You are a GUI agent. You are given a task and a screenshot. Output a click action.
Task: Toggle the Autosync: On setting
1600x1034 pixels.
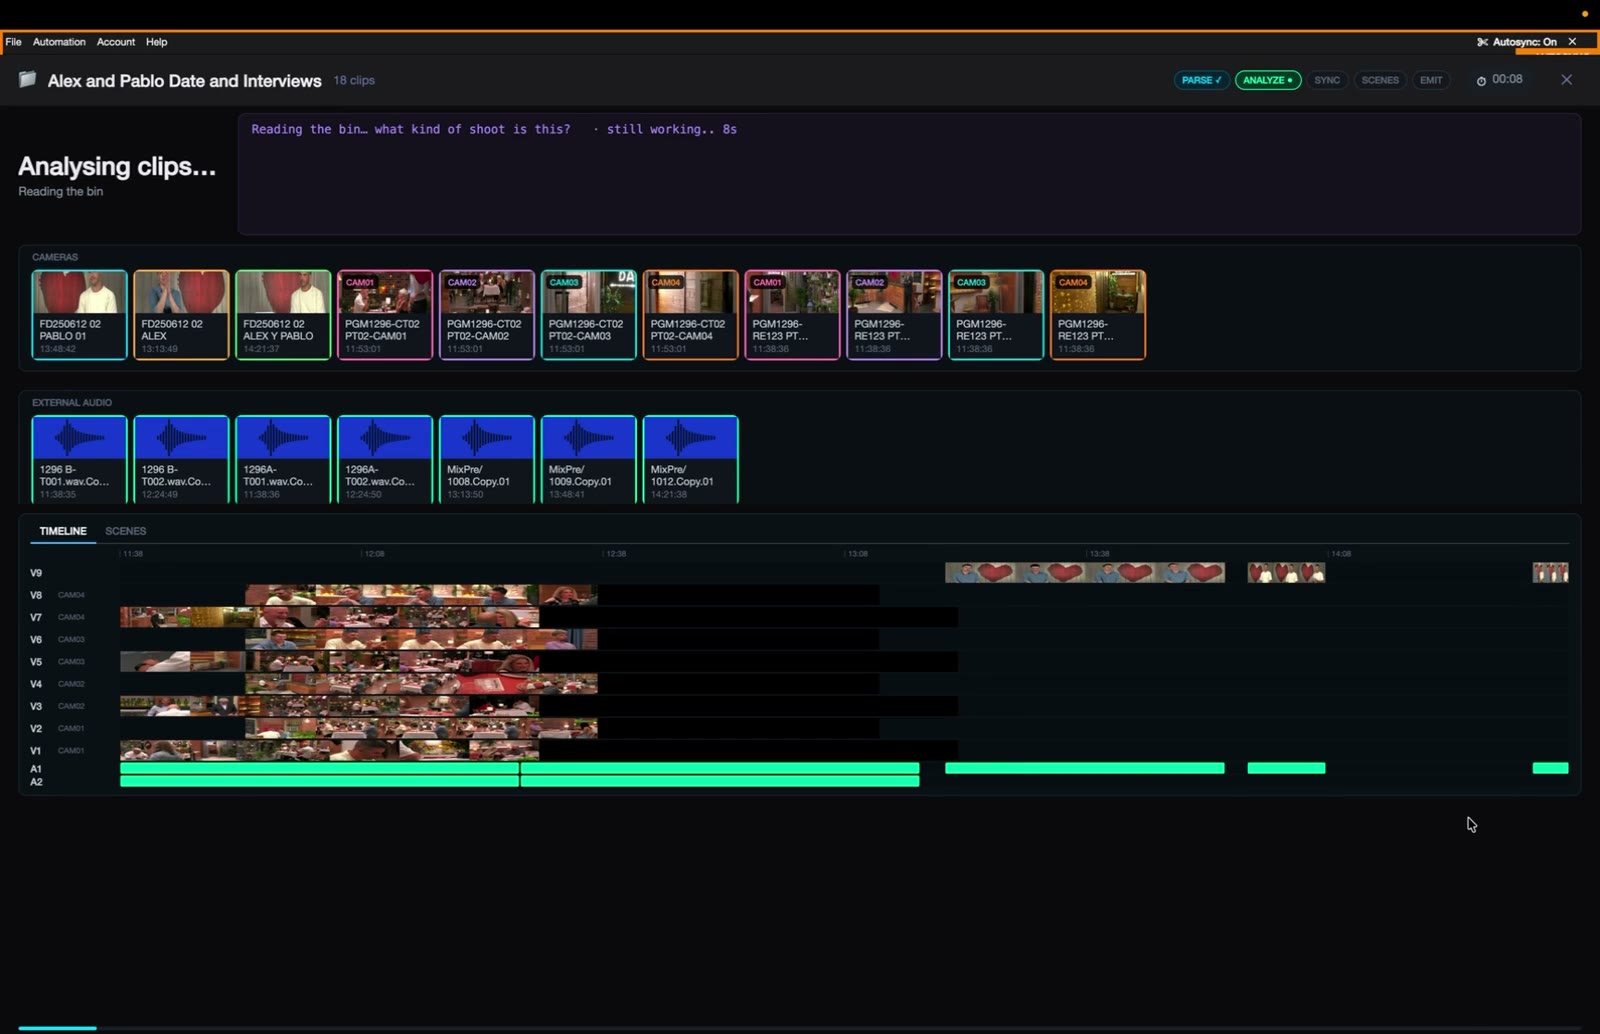(1524, 42)
